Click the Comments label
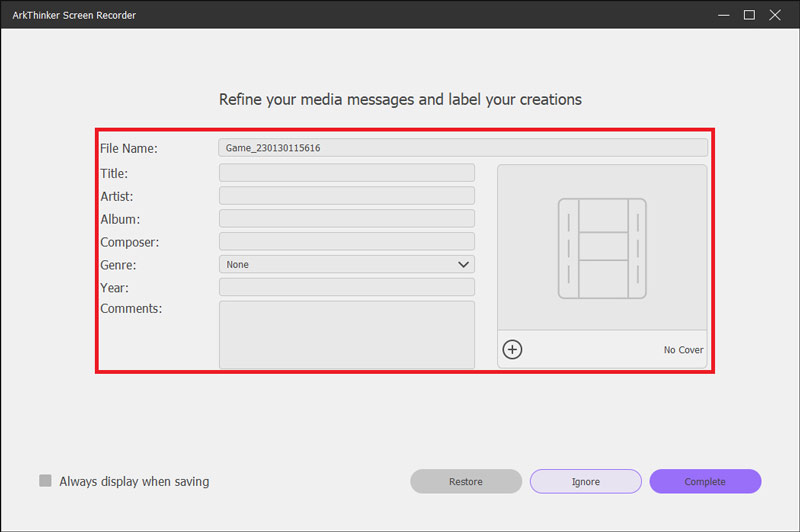 (x=131, y=309)
